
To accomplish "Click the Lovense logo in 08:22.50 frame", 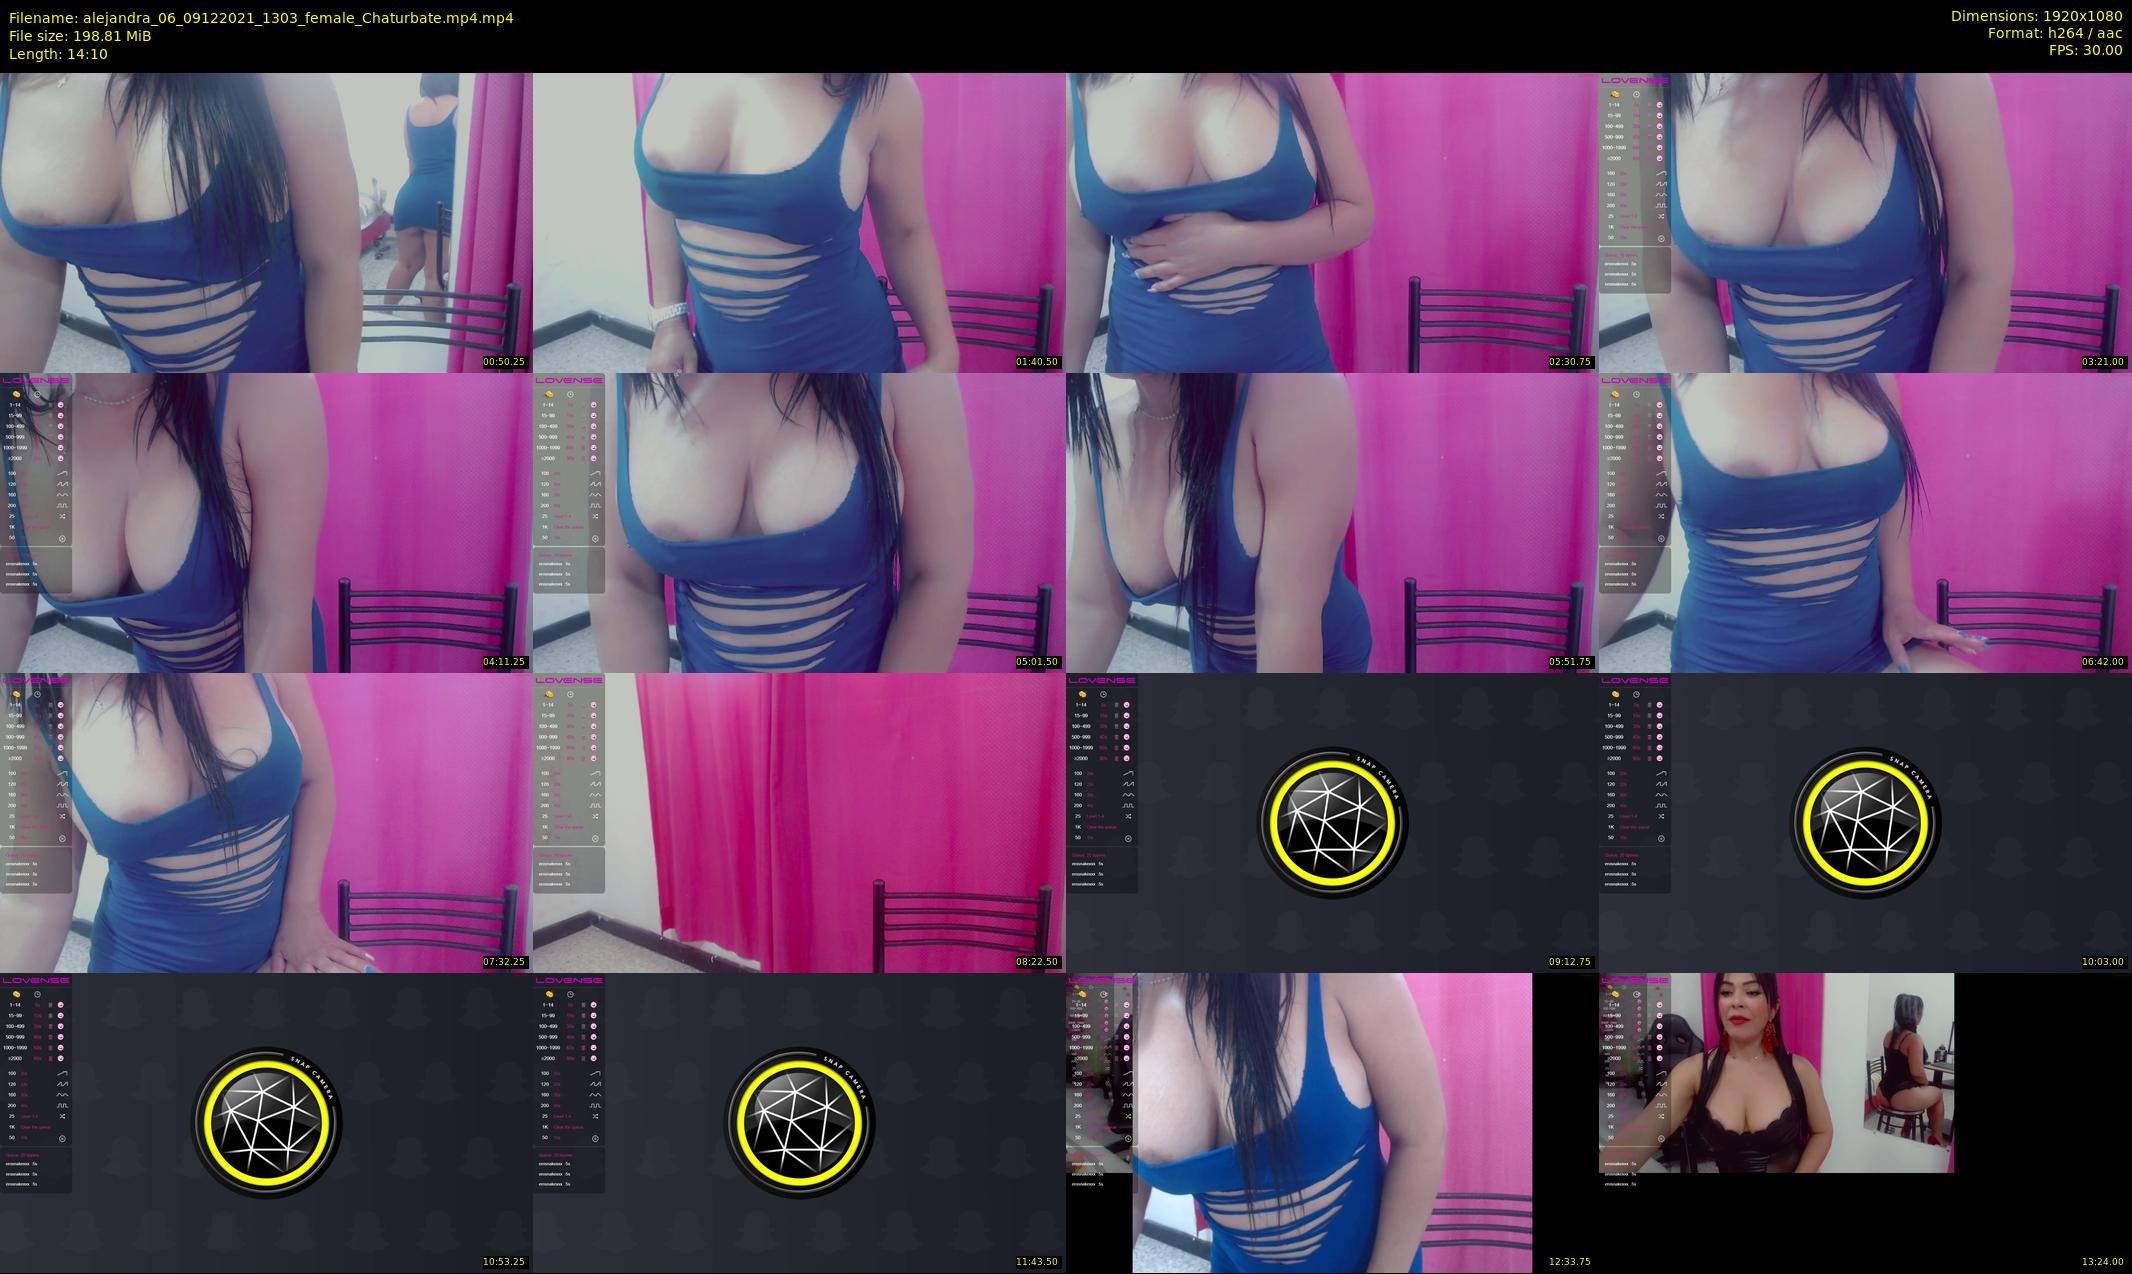I will point(568,681).
